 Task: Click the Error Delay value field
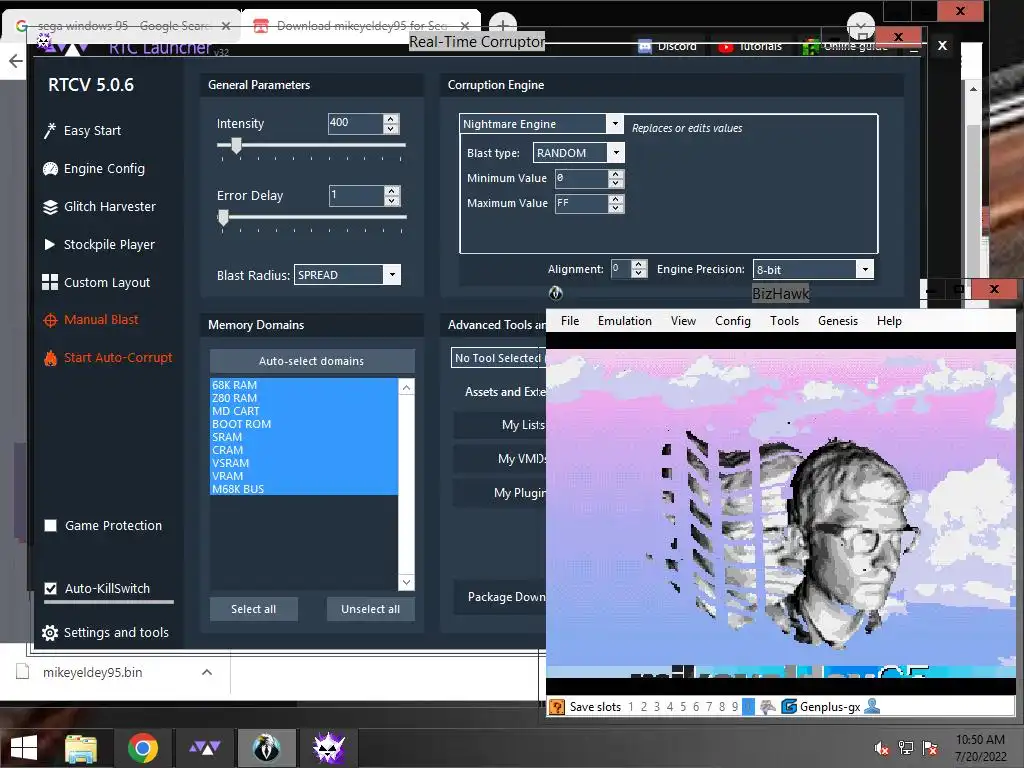pyautogui.click(x=356, y=195)
